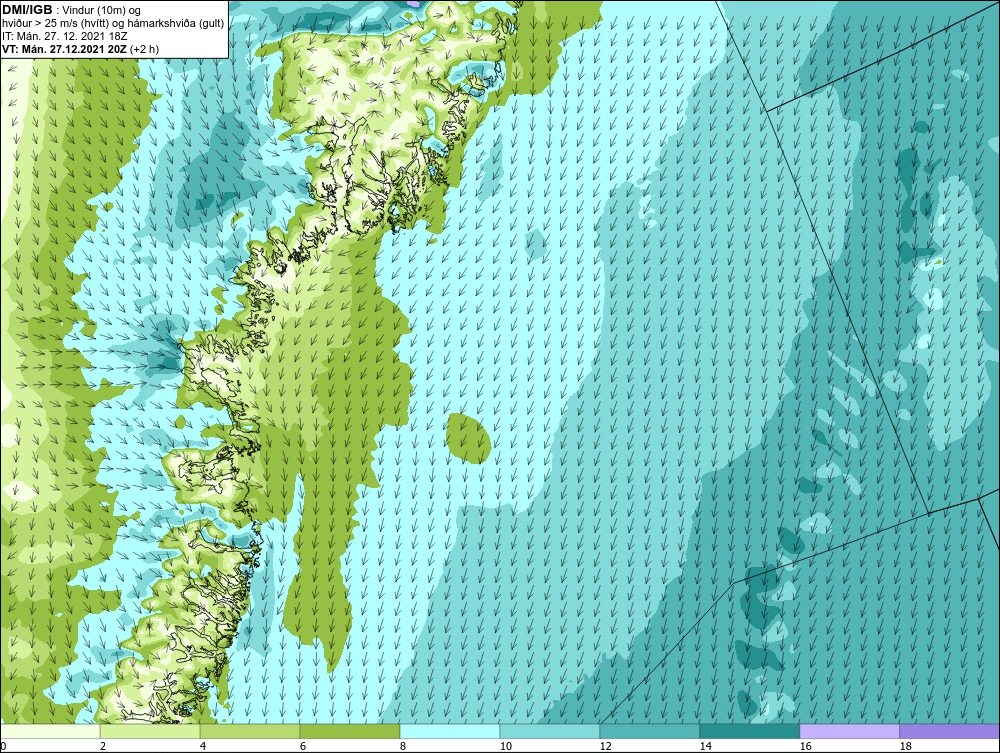
Task: Click the legend label "10"
Action: 505,746
